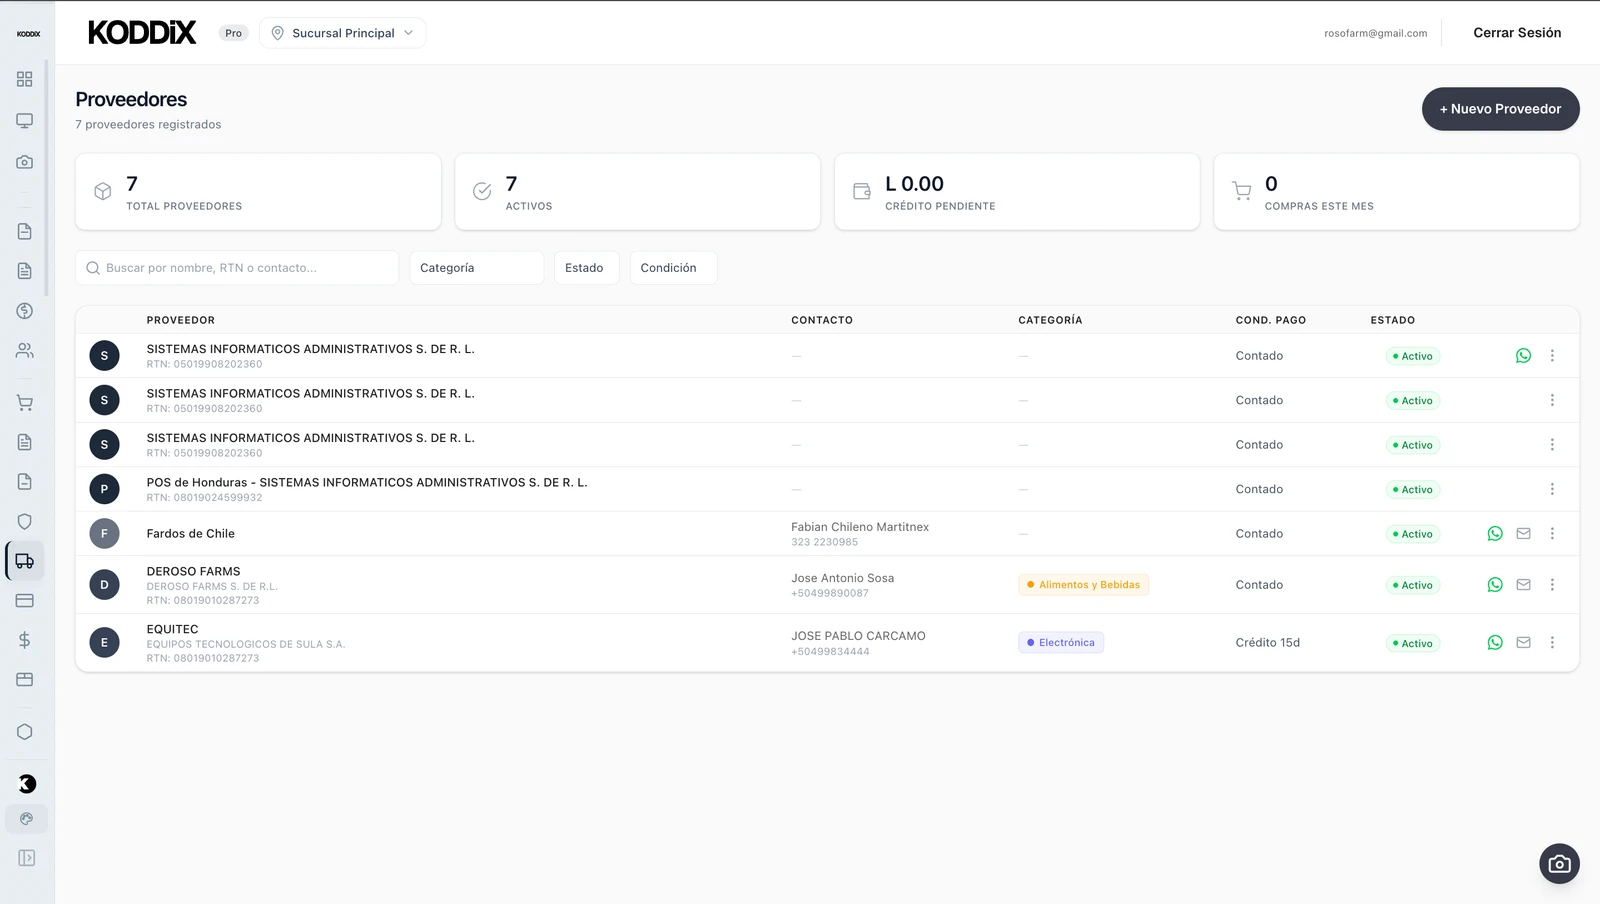Open the Categoría filter dropdown
Screen dimensions: 1600x904
pyautogui.click(x=476, y=268)
